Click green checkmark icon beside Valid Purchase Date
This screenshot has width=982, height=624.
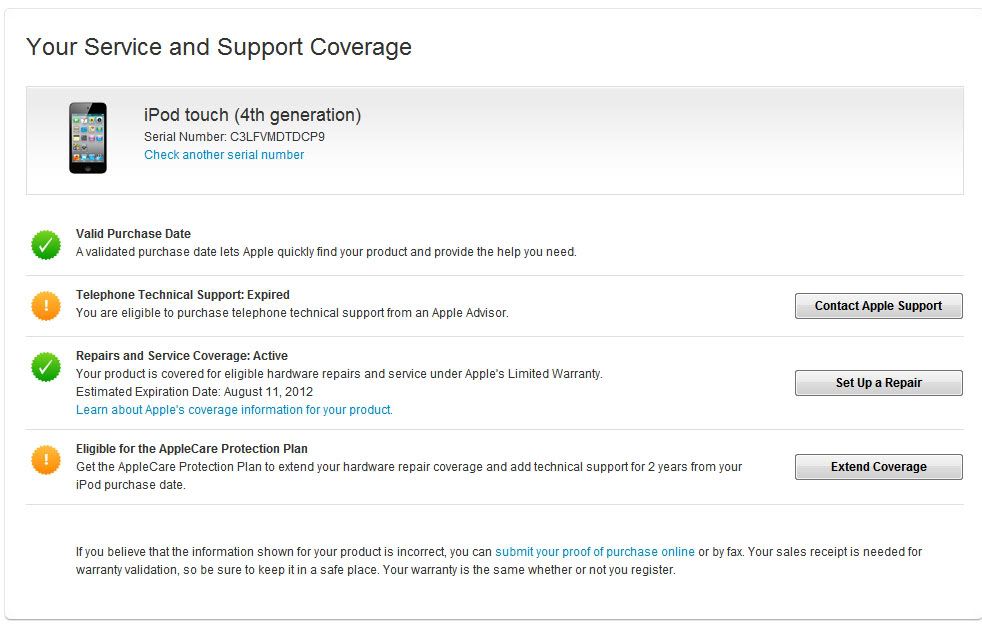point(46,244)
